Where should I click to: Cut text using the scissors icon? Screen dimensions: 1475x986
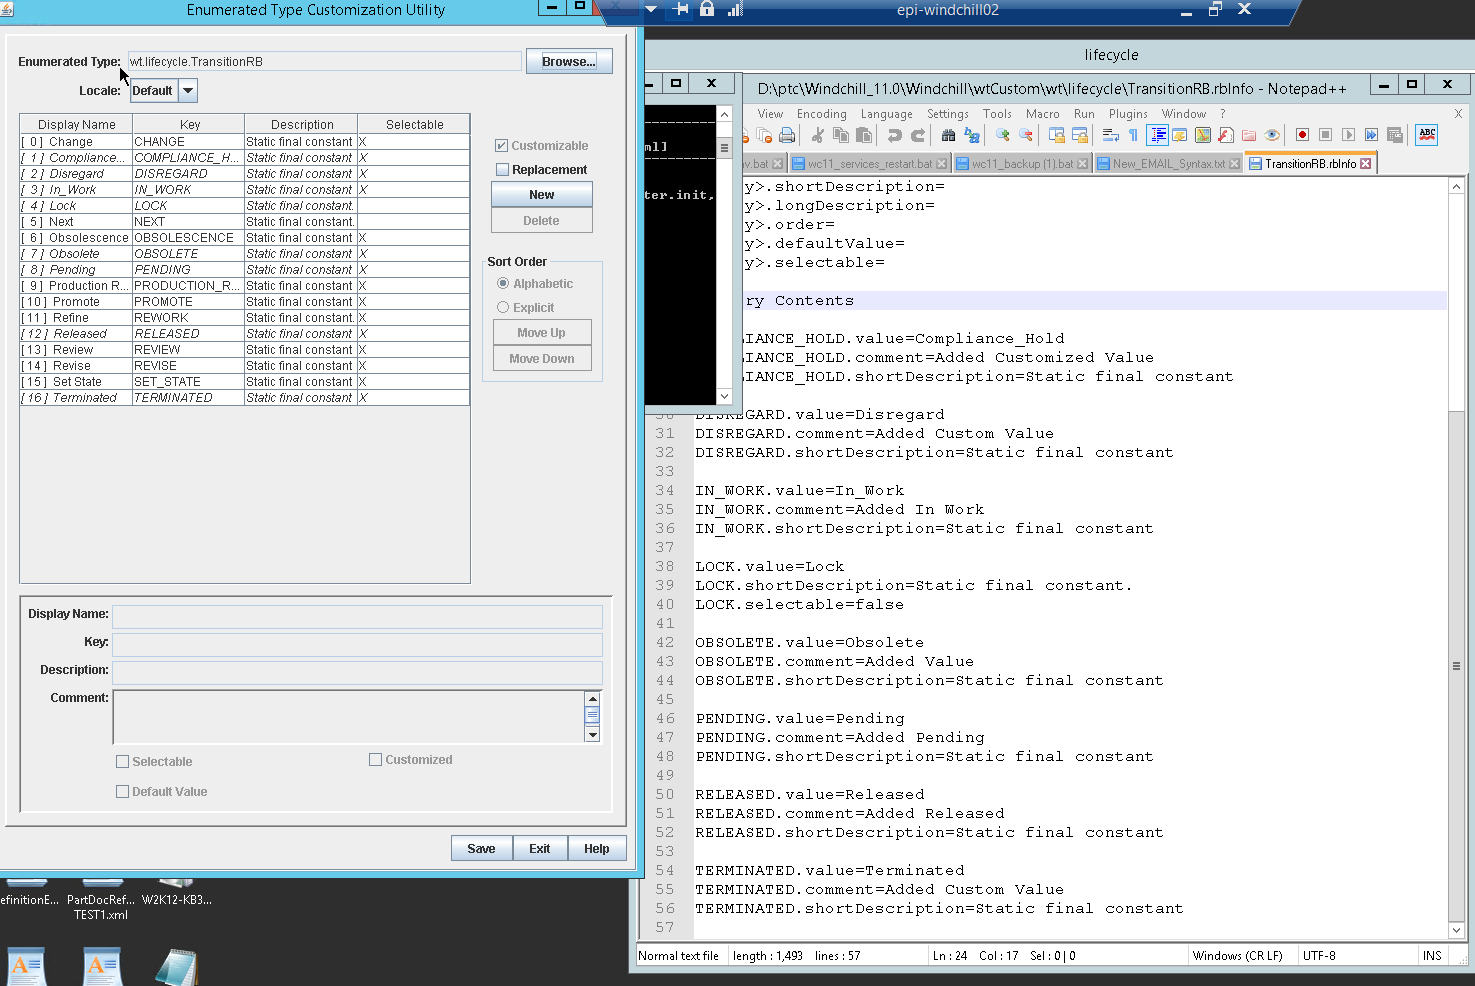click(x=816, y=135)
